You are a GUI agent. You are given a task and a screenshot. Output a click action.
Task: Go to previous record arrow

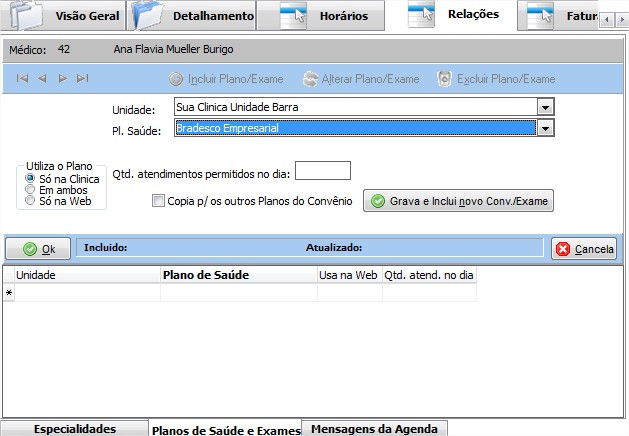pos(42,79)
